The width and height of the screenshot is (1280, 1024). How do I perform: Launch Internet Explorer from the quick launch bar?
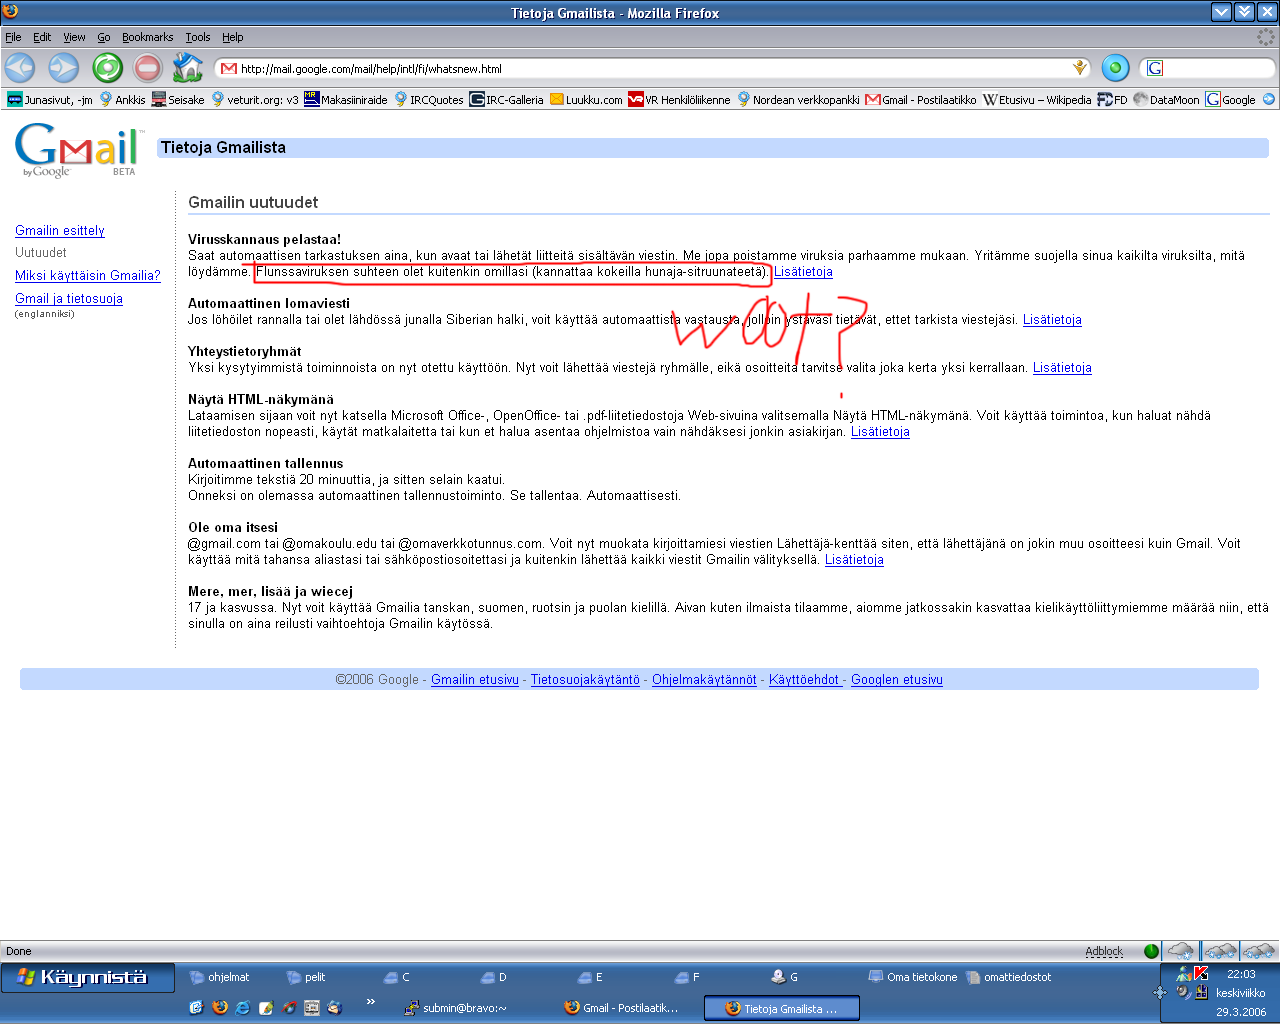(x=242, y=1007)
